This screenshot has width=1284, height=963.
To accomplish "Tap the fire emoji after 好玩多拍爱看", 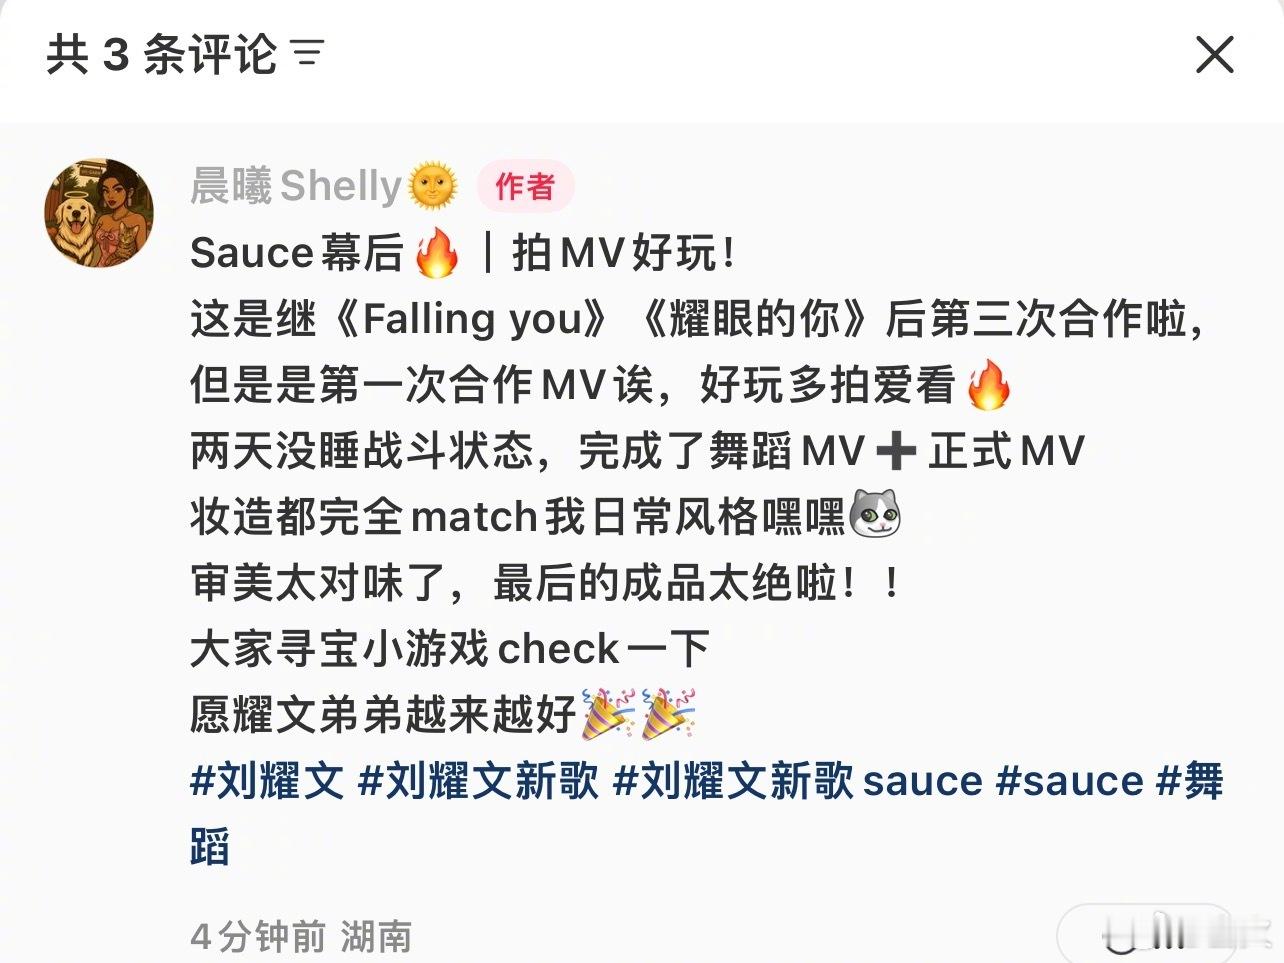I will coord(990,385).
